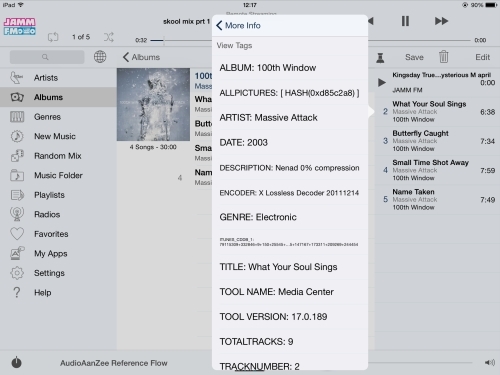The height and width of the screenshot is (375, 500).
Task: Click the TOTALTRACKS: 9 tag
Action: pyautogui.click(x=290, y=342)
